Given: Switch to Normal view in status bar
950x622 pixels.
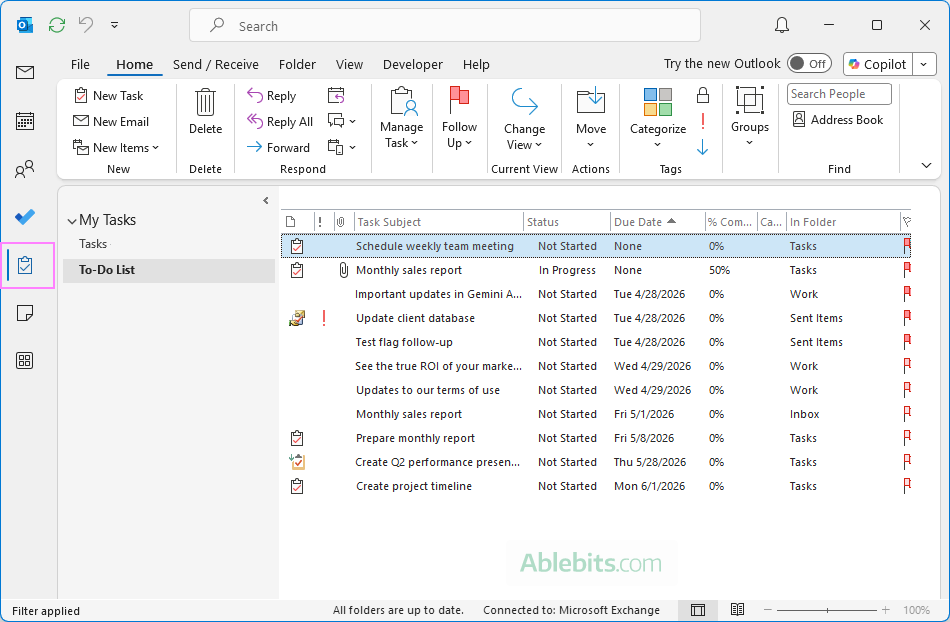Looking at the screenshot, I should point(698,610).
